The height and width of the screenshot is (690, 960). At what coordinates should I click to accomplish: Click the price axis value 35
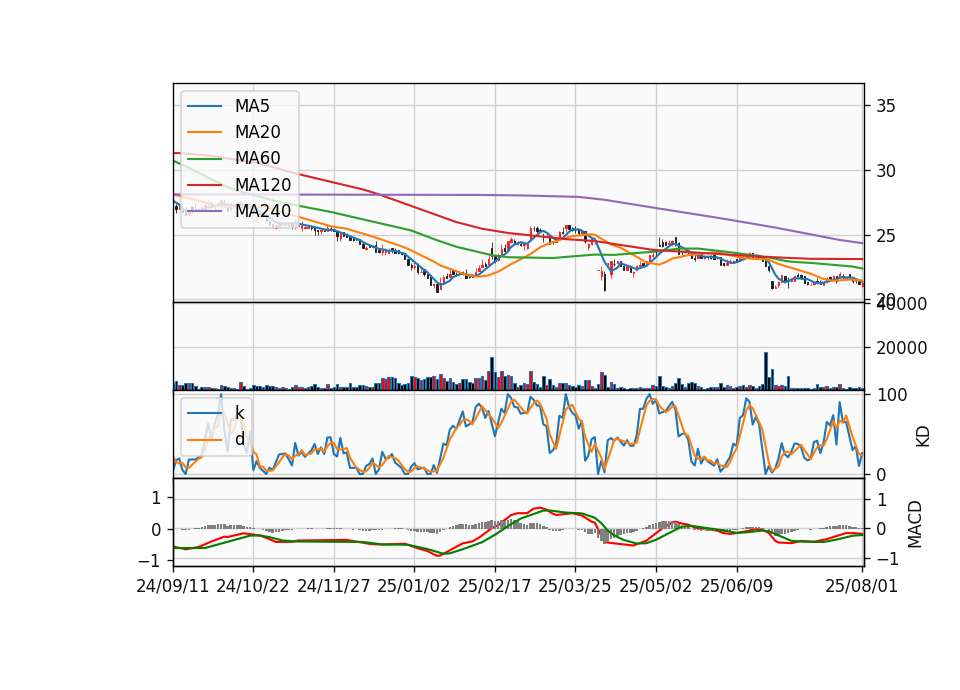pos(885,107)
